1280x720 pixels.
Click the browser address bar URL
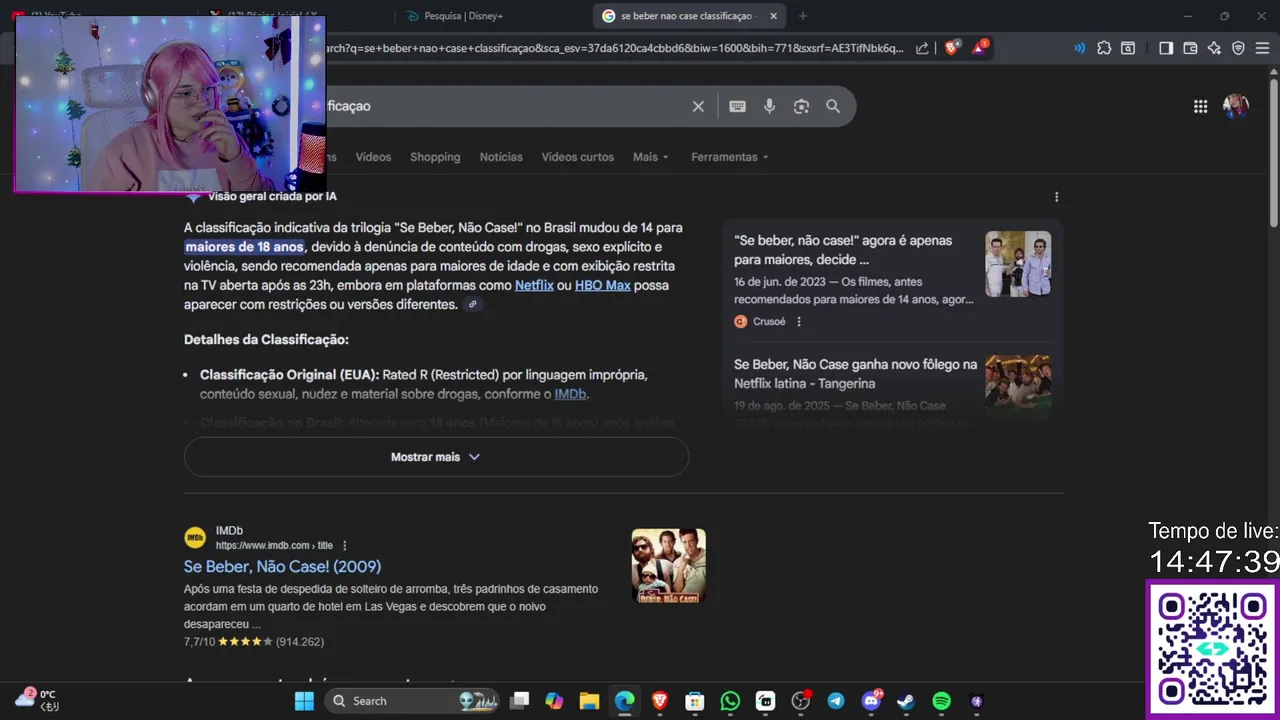(x=615, y=48)
